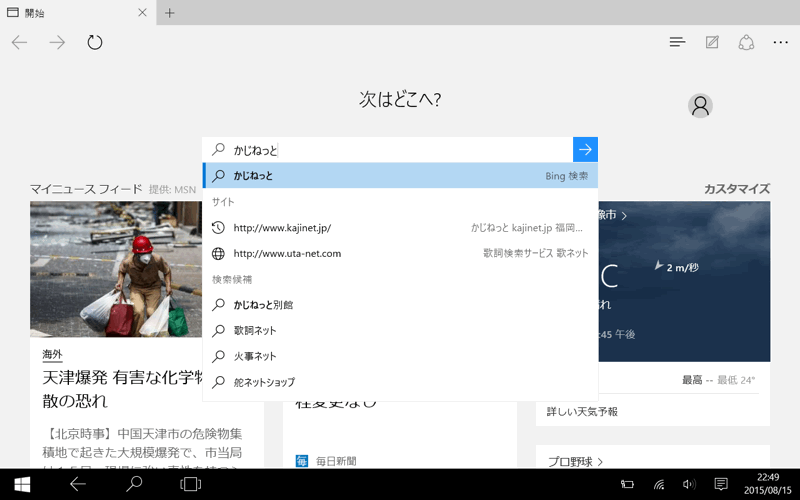
Task: Open a new tab with plus button
Action: pos(170,13)
